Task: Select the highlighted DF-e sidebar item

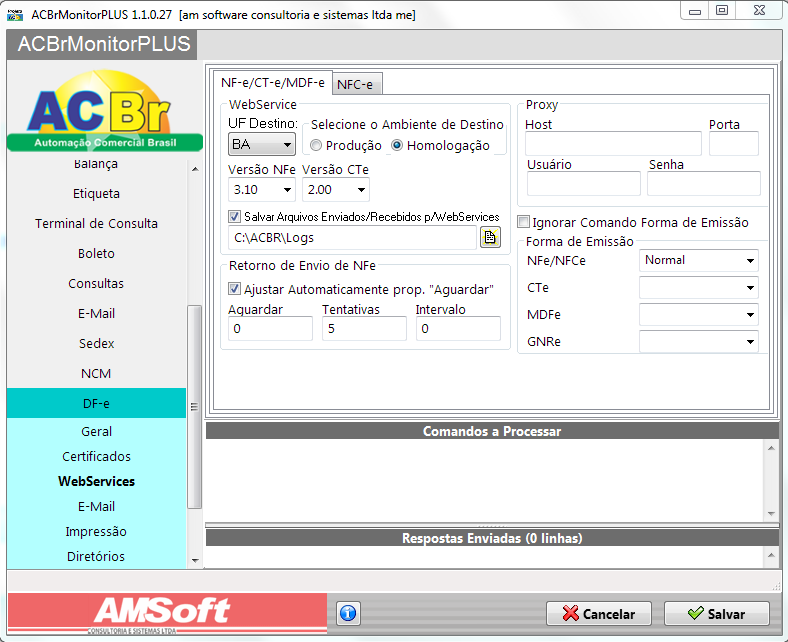Action: [x=96, y=403]
